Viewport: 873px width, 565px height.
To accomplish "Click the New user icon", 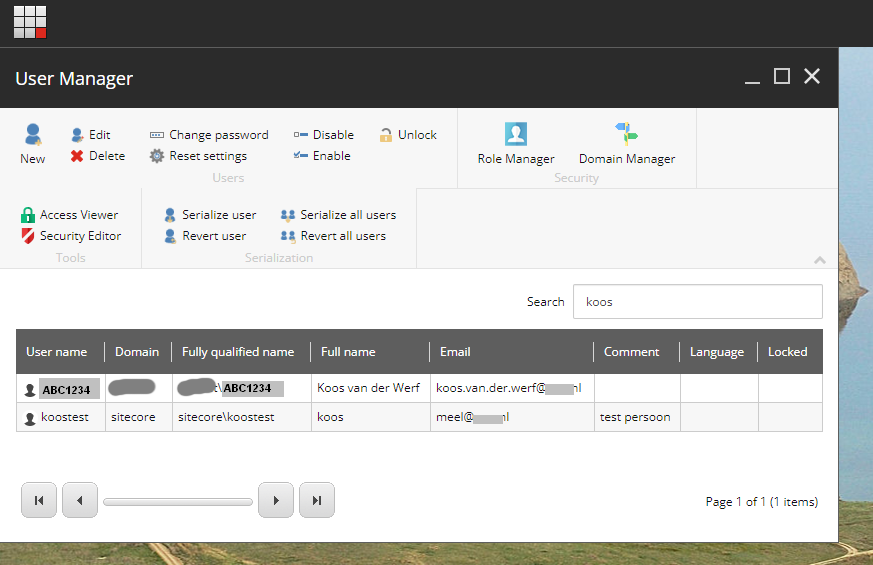I will click(x=33, y=135).
